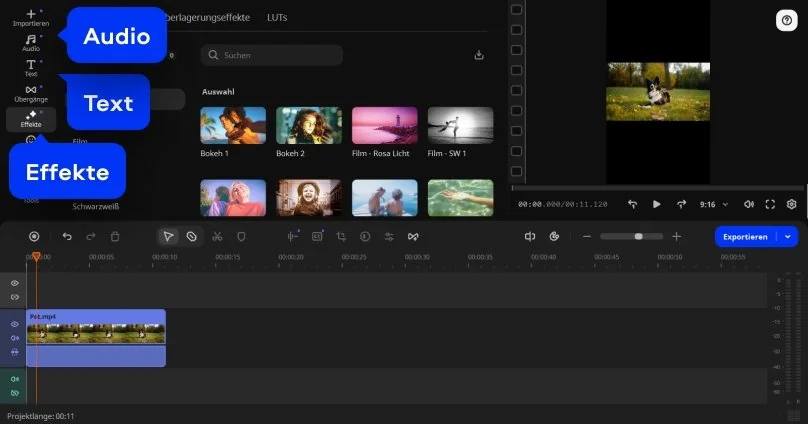The image size is (808, 424).
Task: Click the undo arrow in timeline toolbar
Action: (67, 237)
